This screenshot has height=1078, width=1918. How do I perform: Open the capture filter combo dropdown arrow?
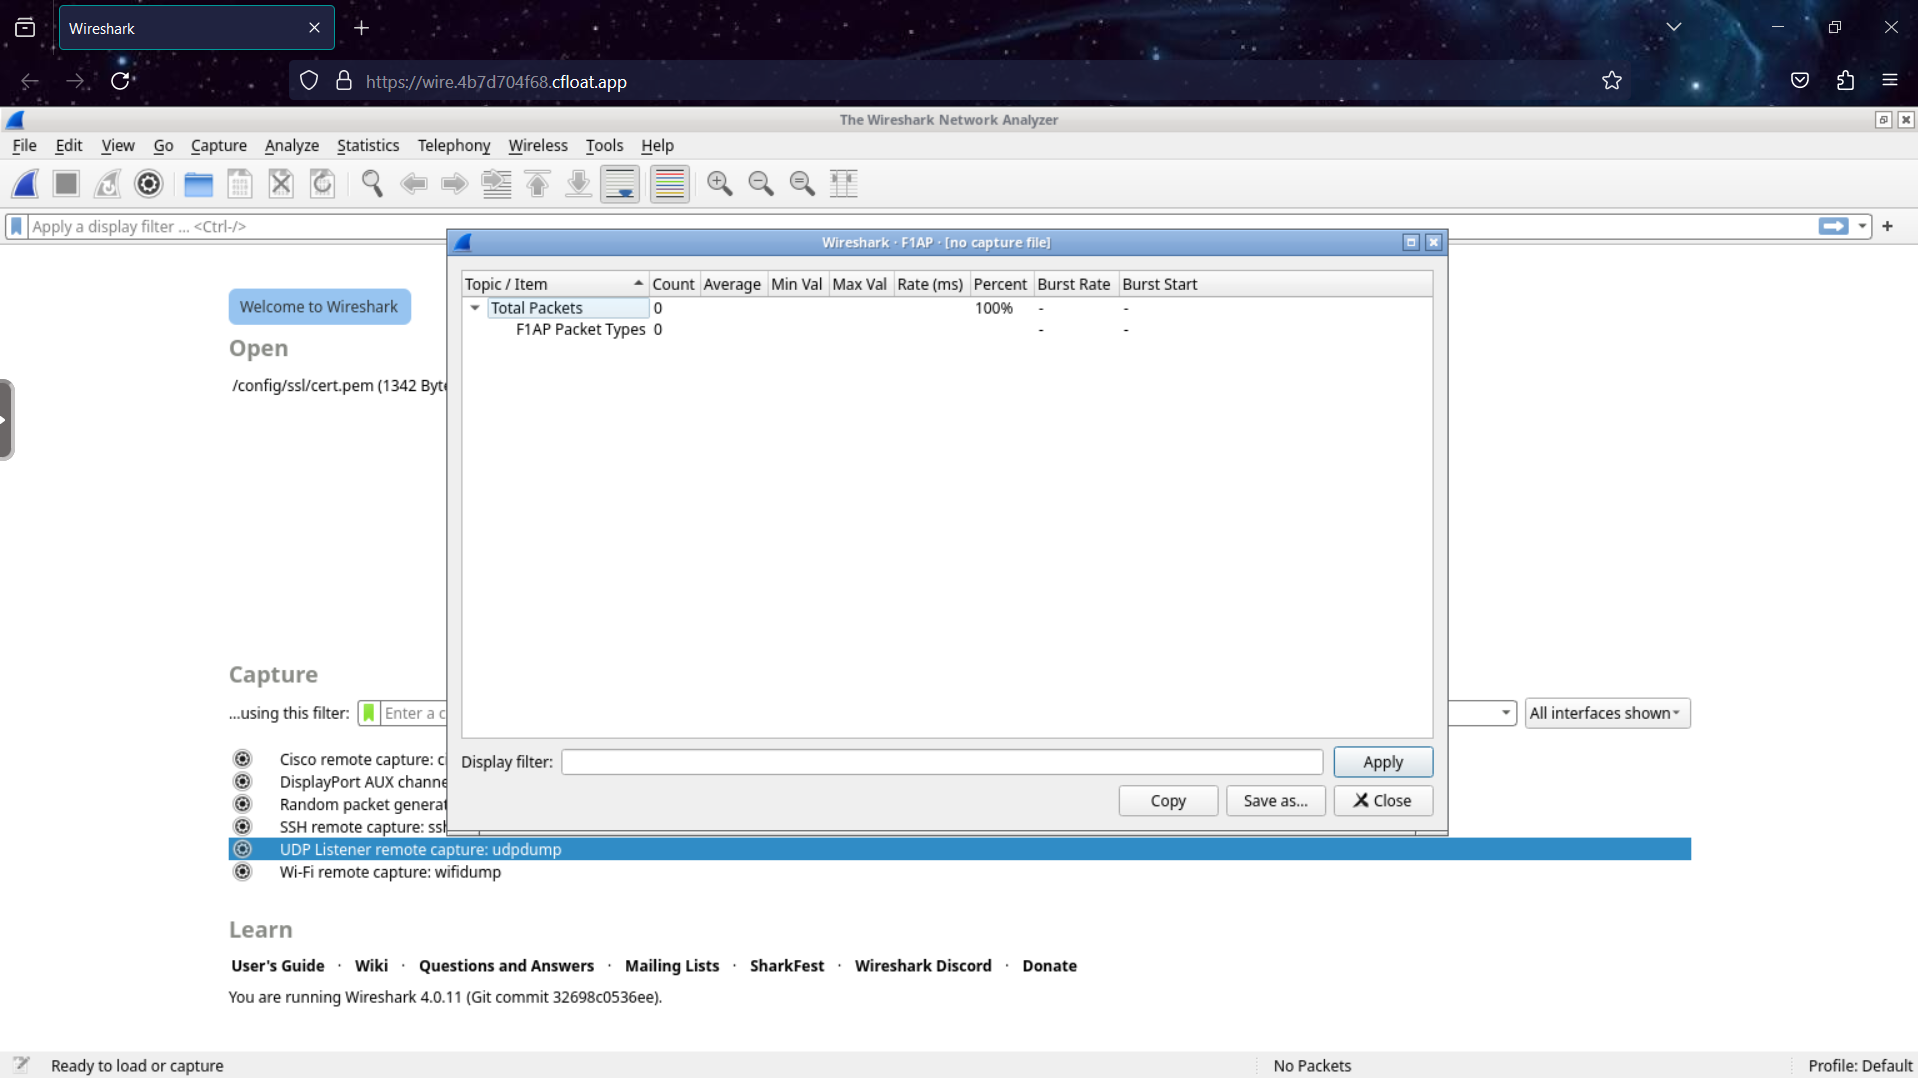click(1505, 713)
